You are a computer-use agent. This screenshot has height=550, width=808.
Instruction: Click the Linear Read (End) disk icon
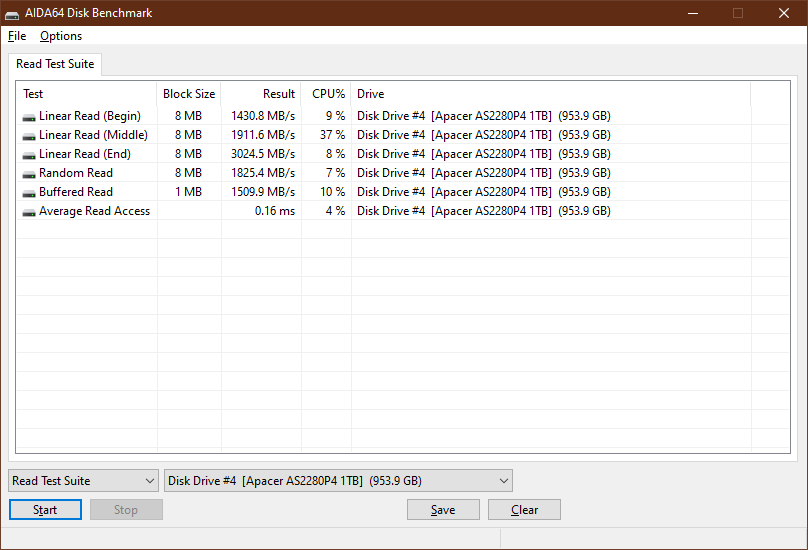pos(29,155)
